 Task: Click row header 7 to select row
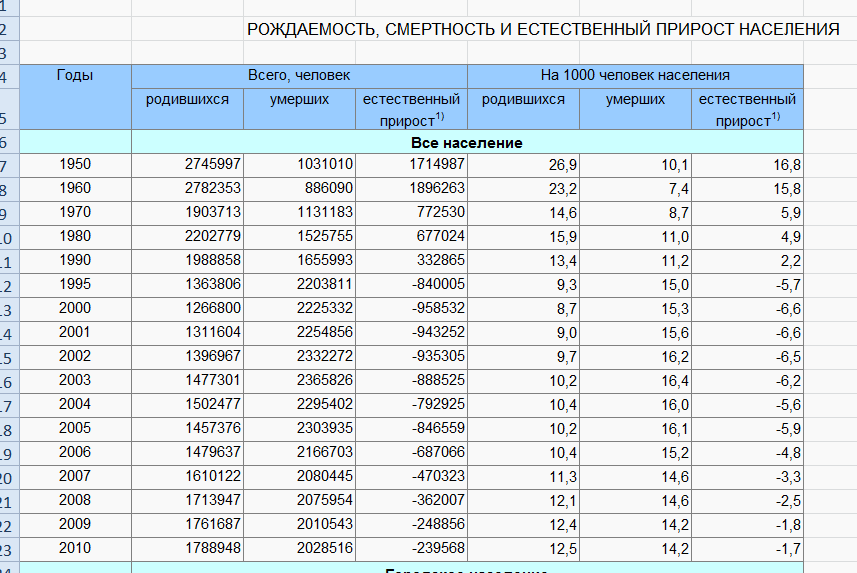5,165
